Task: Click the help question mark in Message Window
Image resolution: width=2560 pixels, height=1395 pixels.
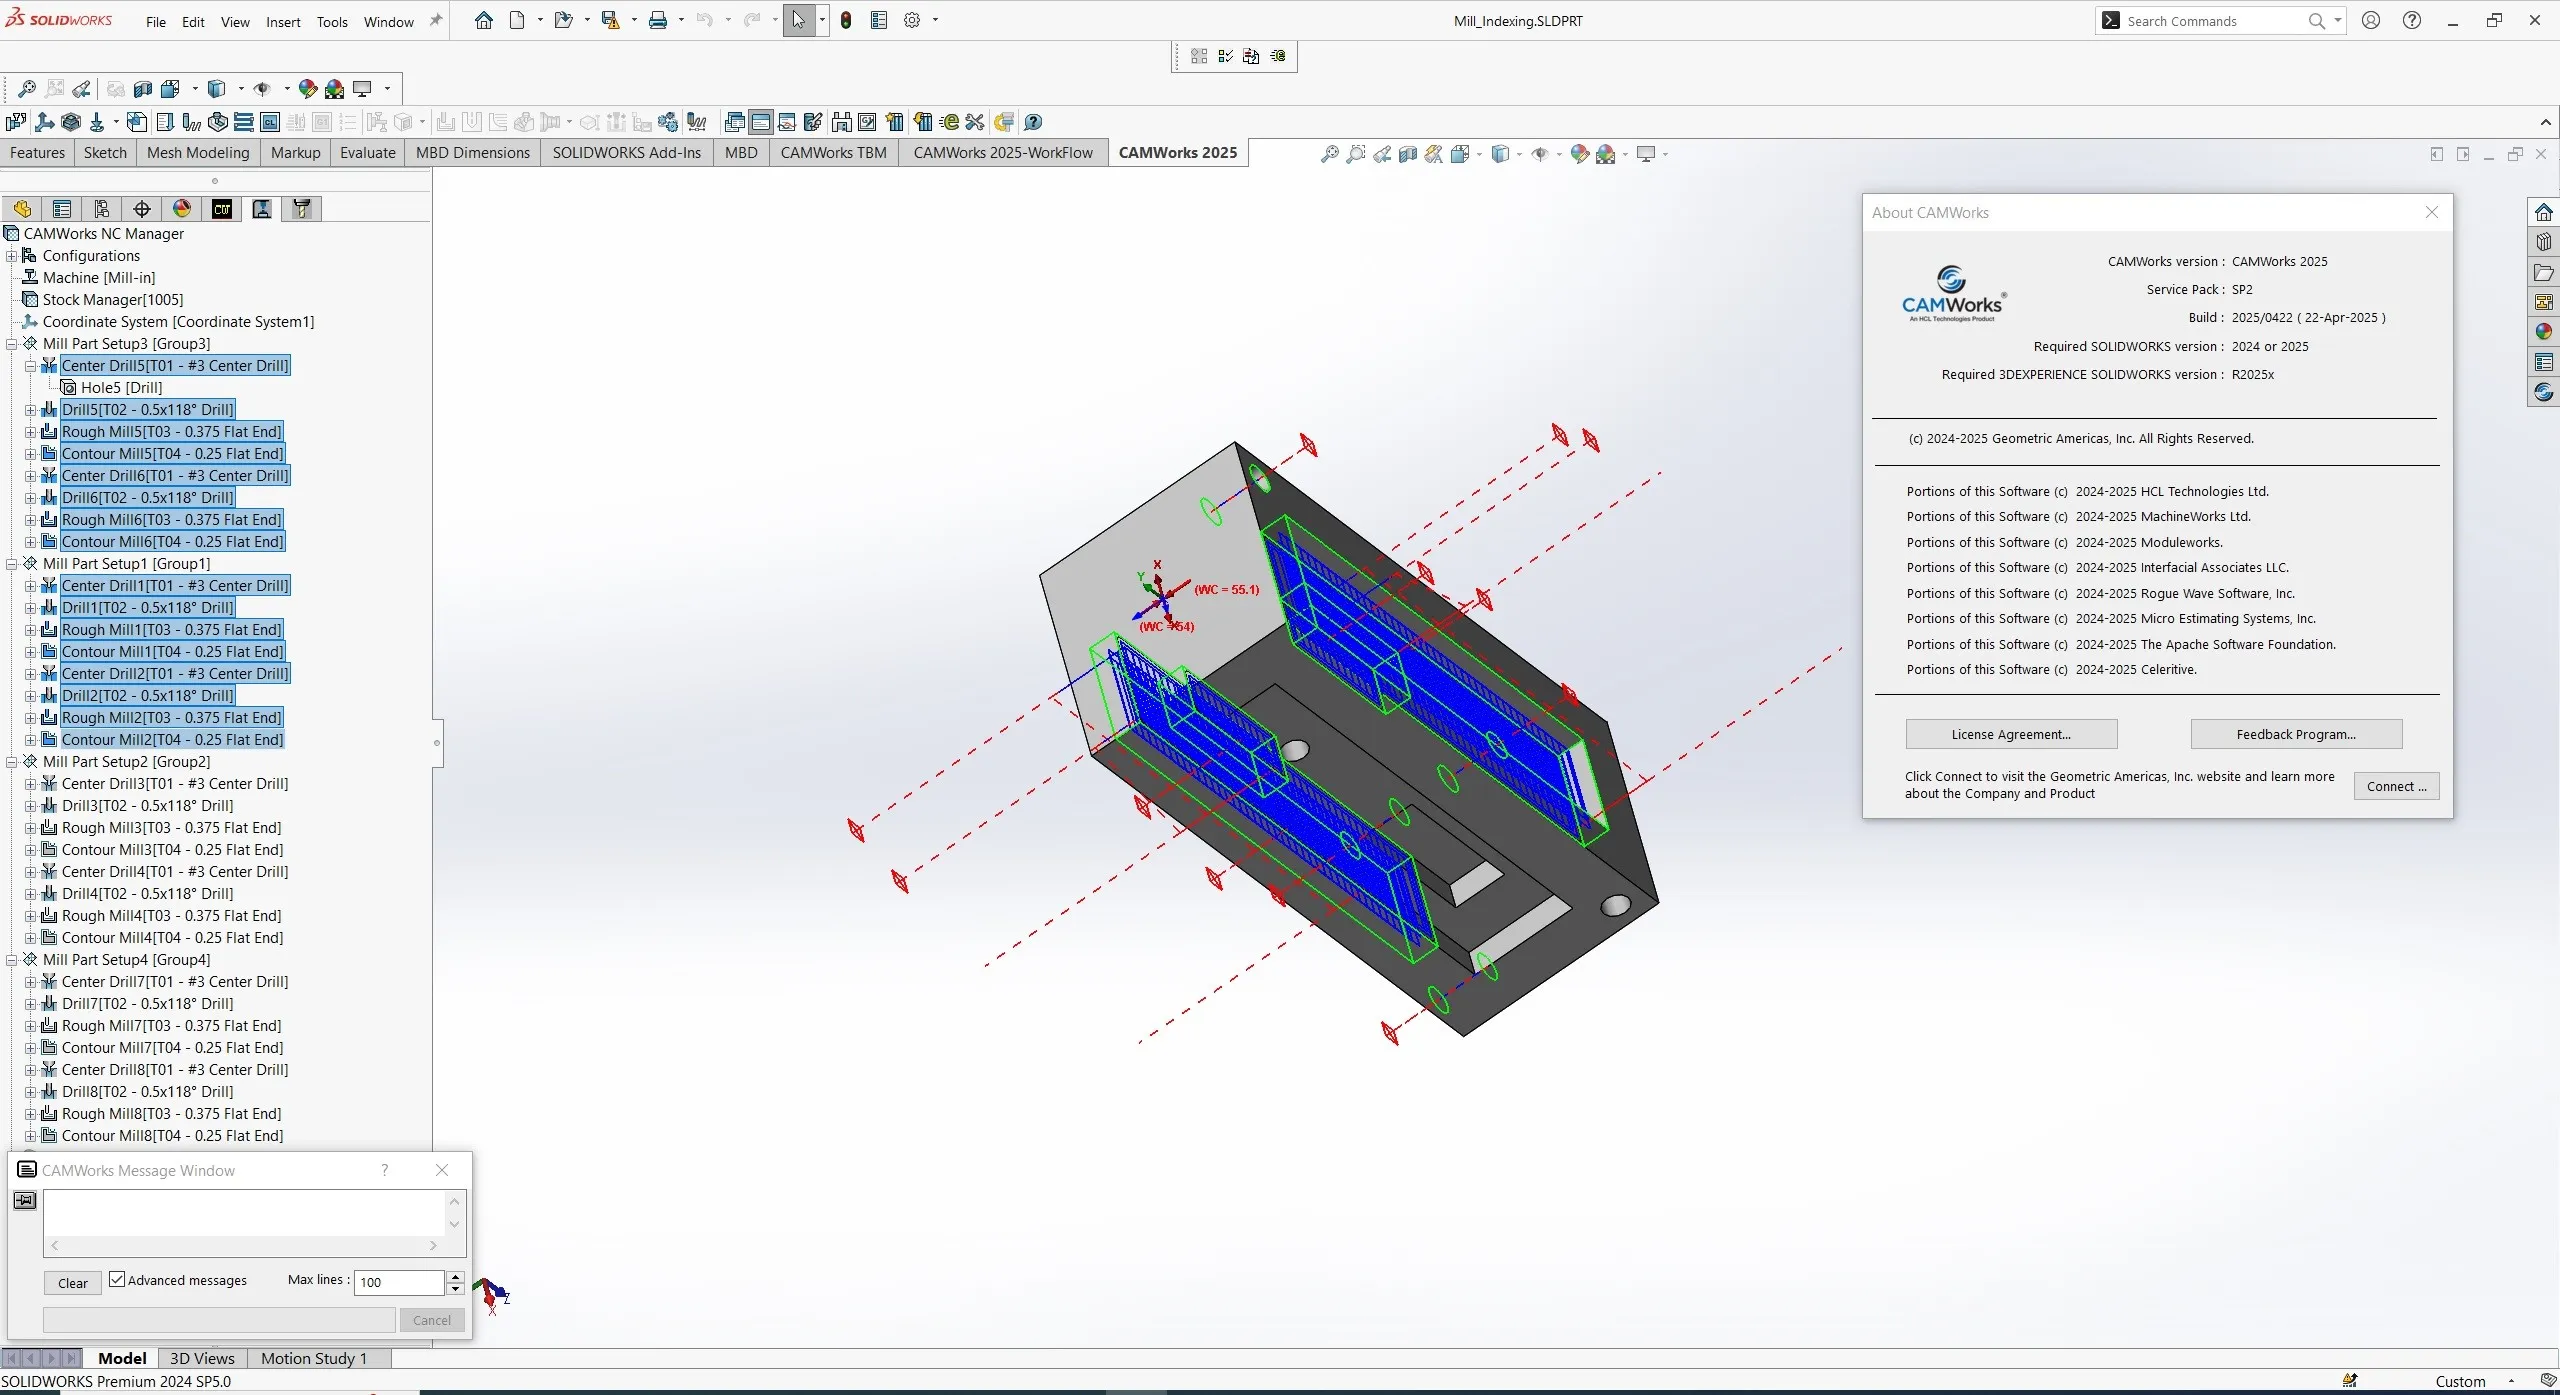Action: (384, 1169)
